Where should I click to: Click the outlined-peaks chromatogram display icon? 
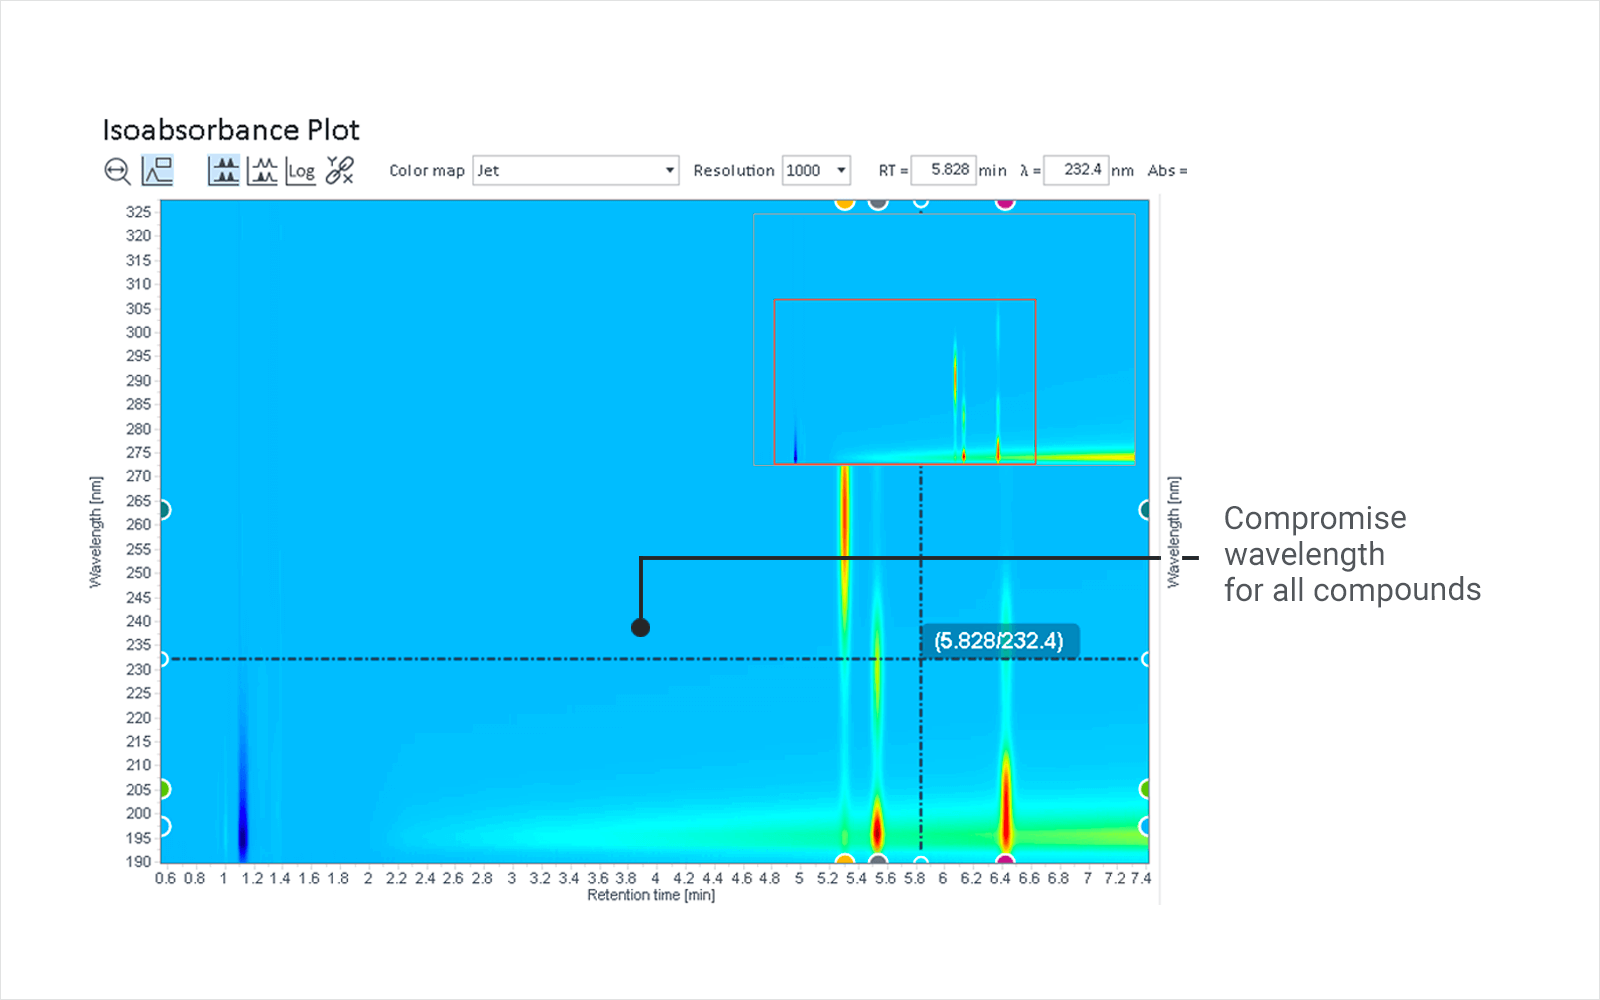262,171
